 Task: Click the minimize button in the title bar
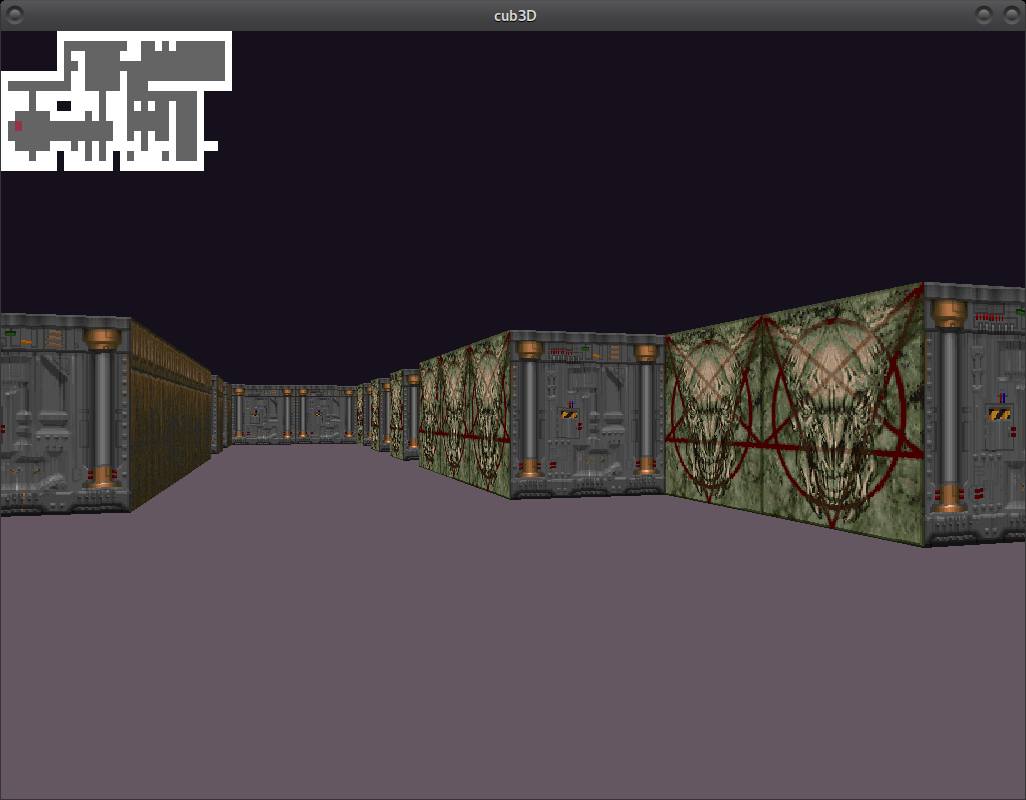[x=983, y=14]
